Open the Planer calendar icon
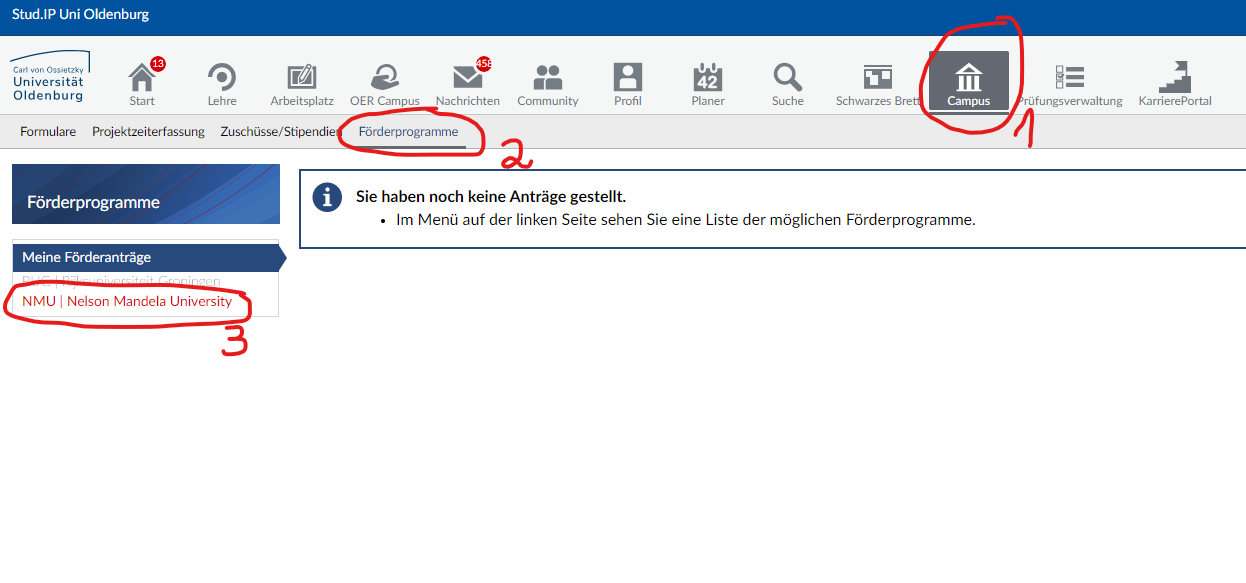Viewport: 1246px width, 583px height. click(707, 79)
